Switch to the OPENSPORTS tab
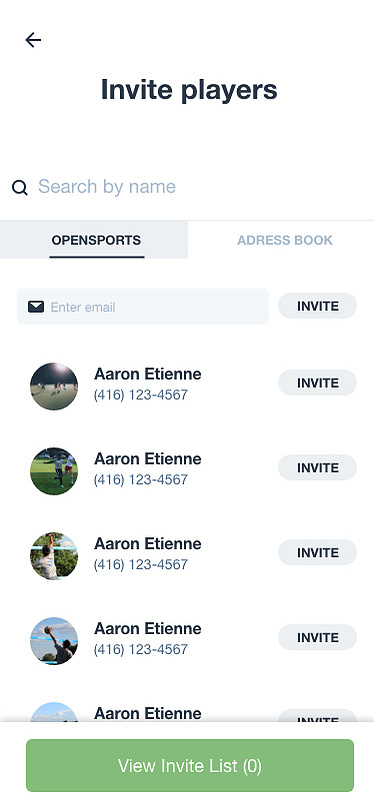 pyautogui.click(x=94, y=240)
